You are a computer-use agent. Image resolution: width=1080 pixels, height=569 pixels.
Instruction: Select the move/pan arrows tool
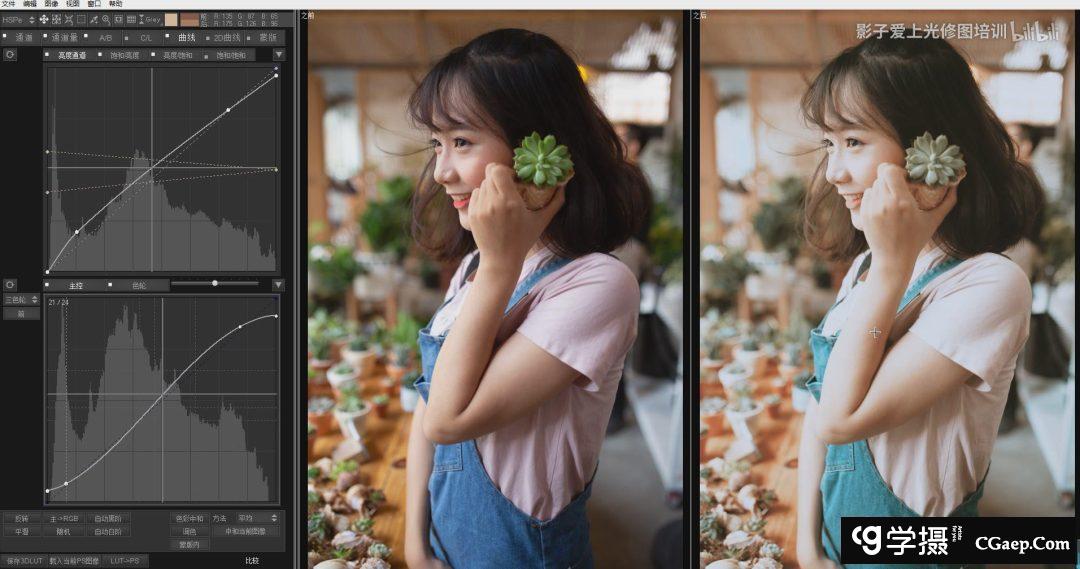click(44, 19)
